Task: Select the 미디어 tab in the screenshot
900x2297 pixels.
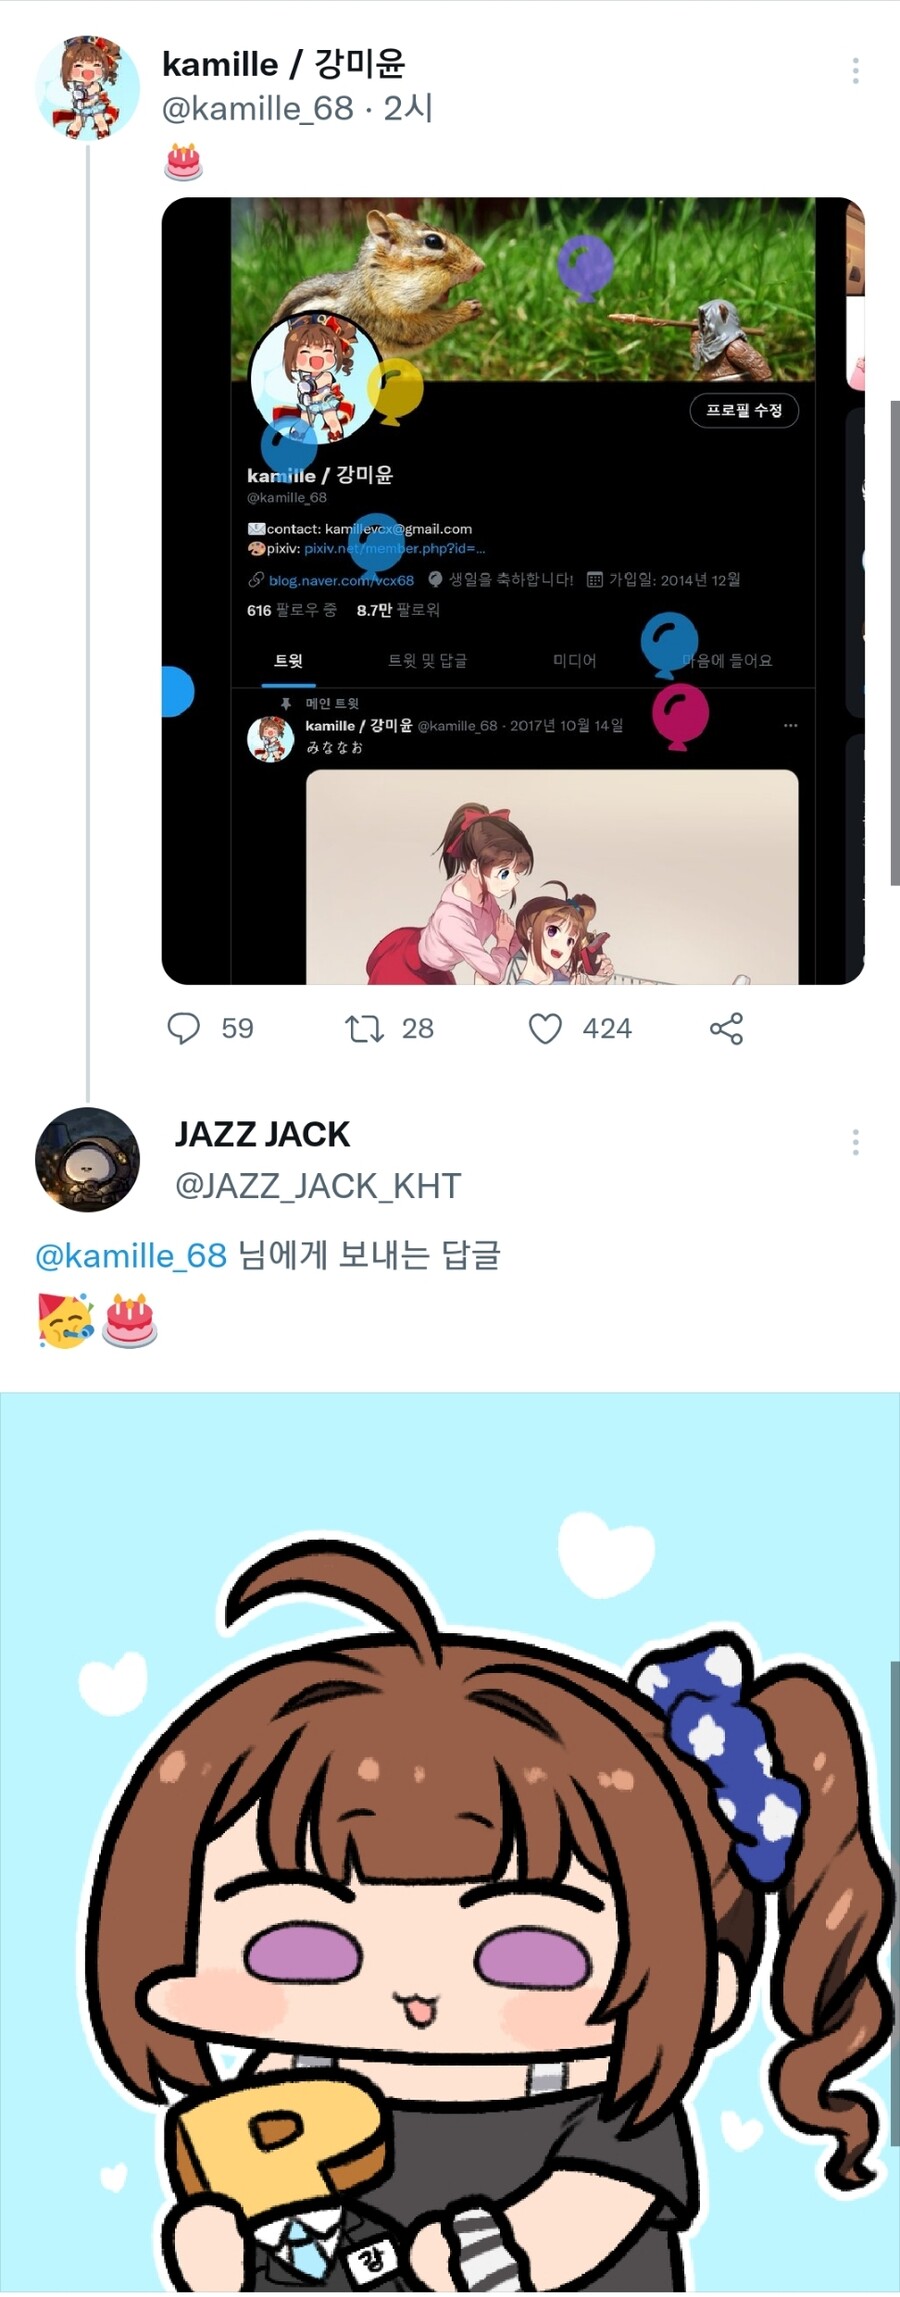Action: [574, 660]
